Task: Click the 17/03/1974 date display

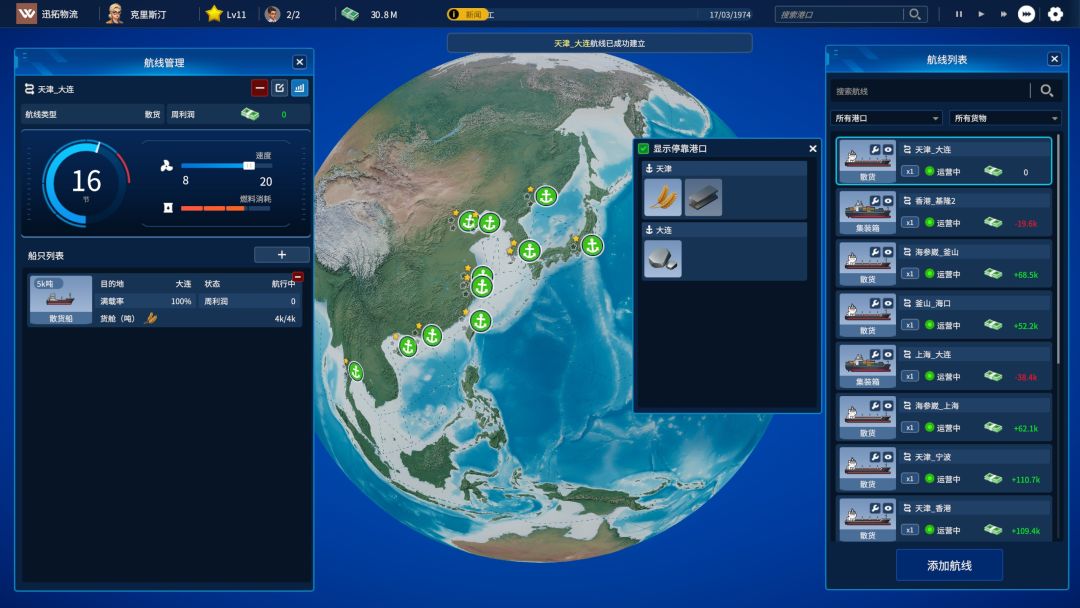Action: click(x=730, y=14)
